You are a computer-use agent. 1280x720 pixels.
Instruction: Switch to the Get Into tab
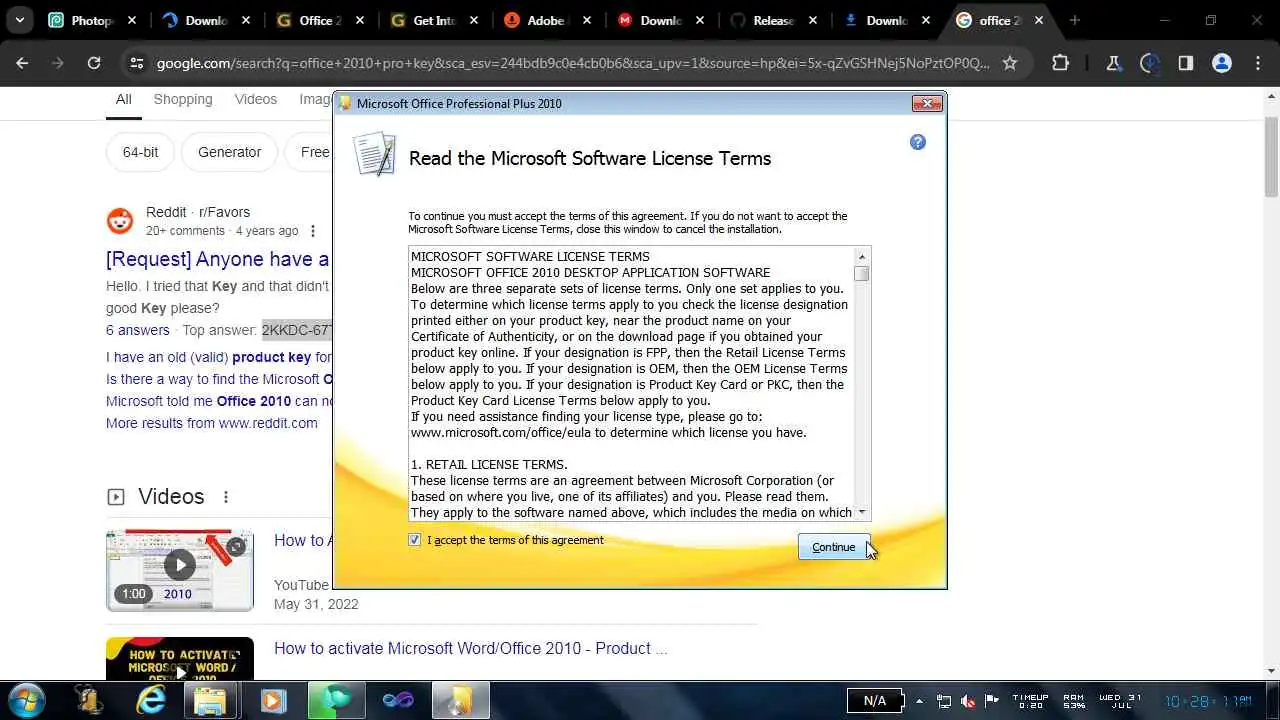pos(434,20)
